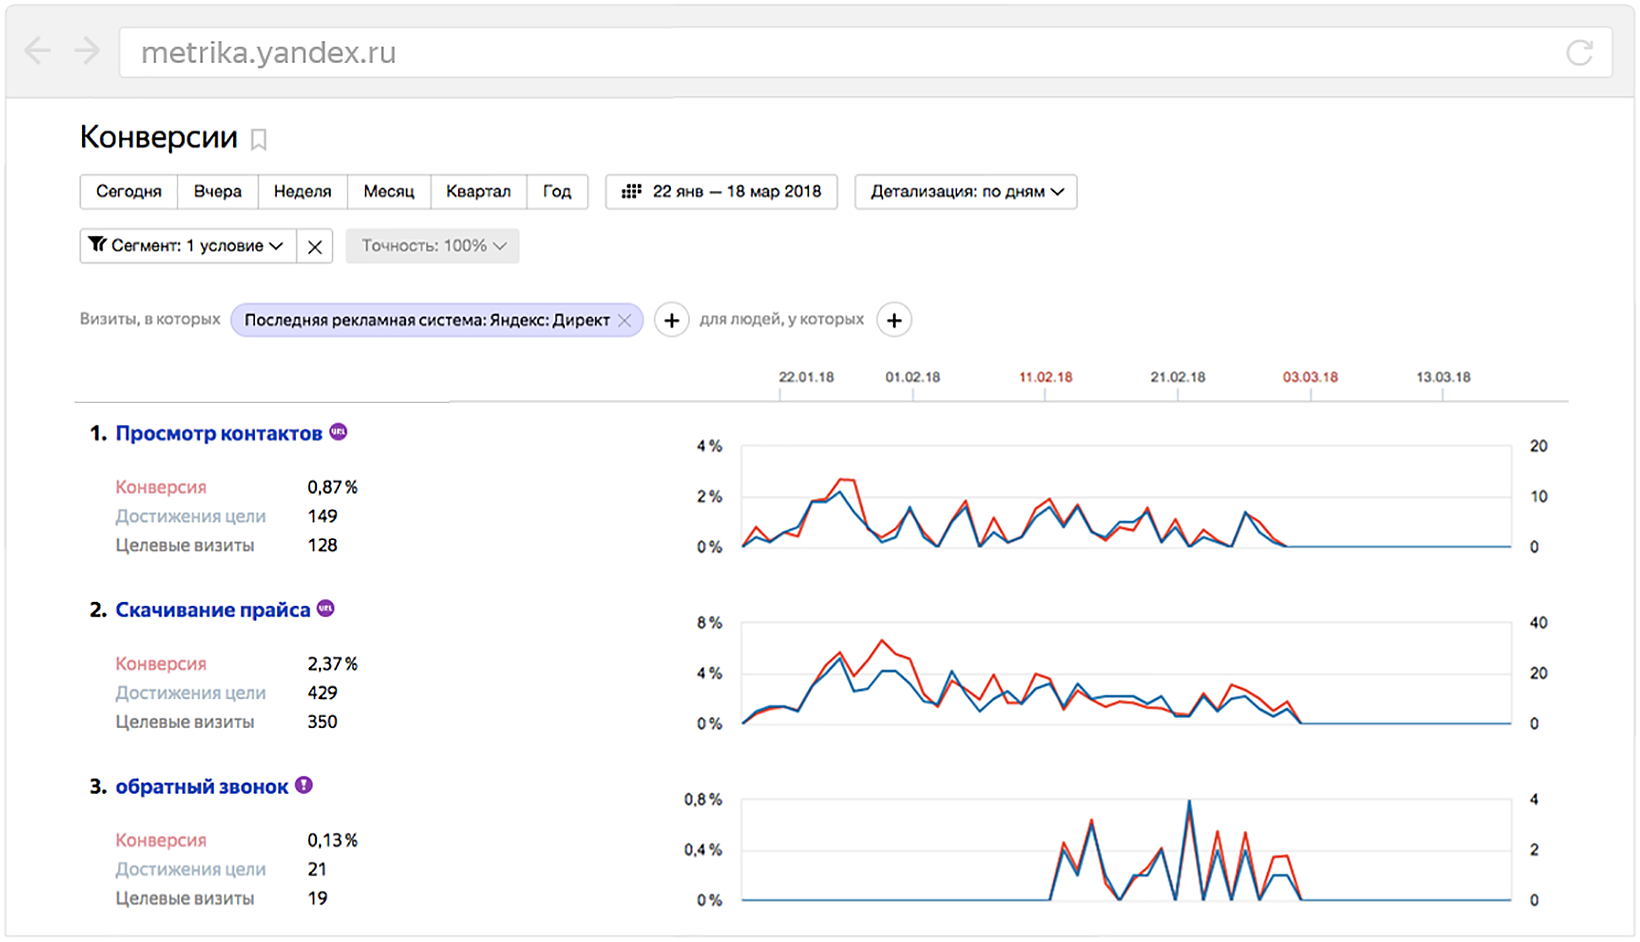Click purple icon beside обратный звонок
Screen dimensions: 1640x942
point(304,786)
